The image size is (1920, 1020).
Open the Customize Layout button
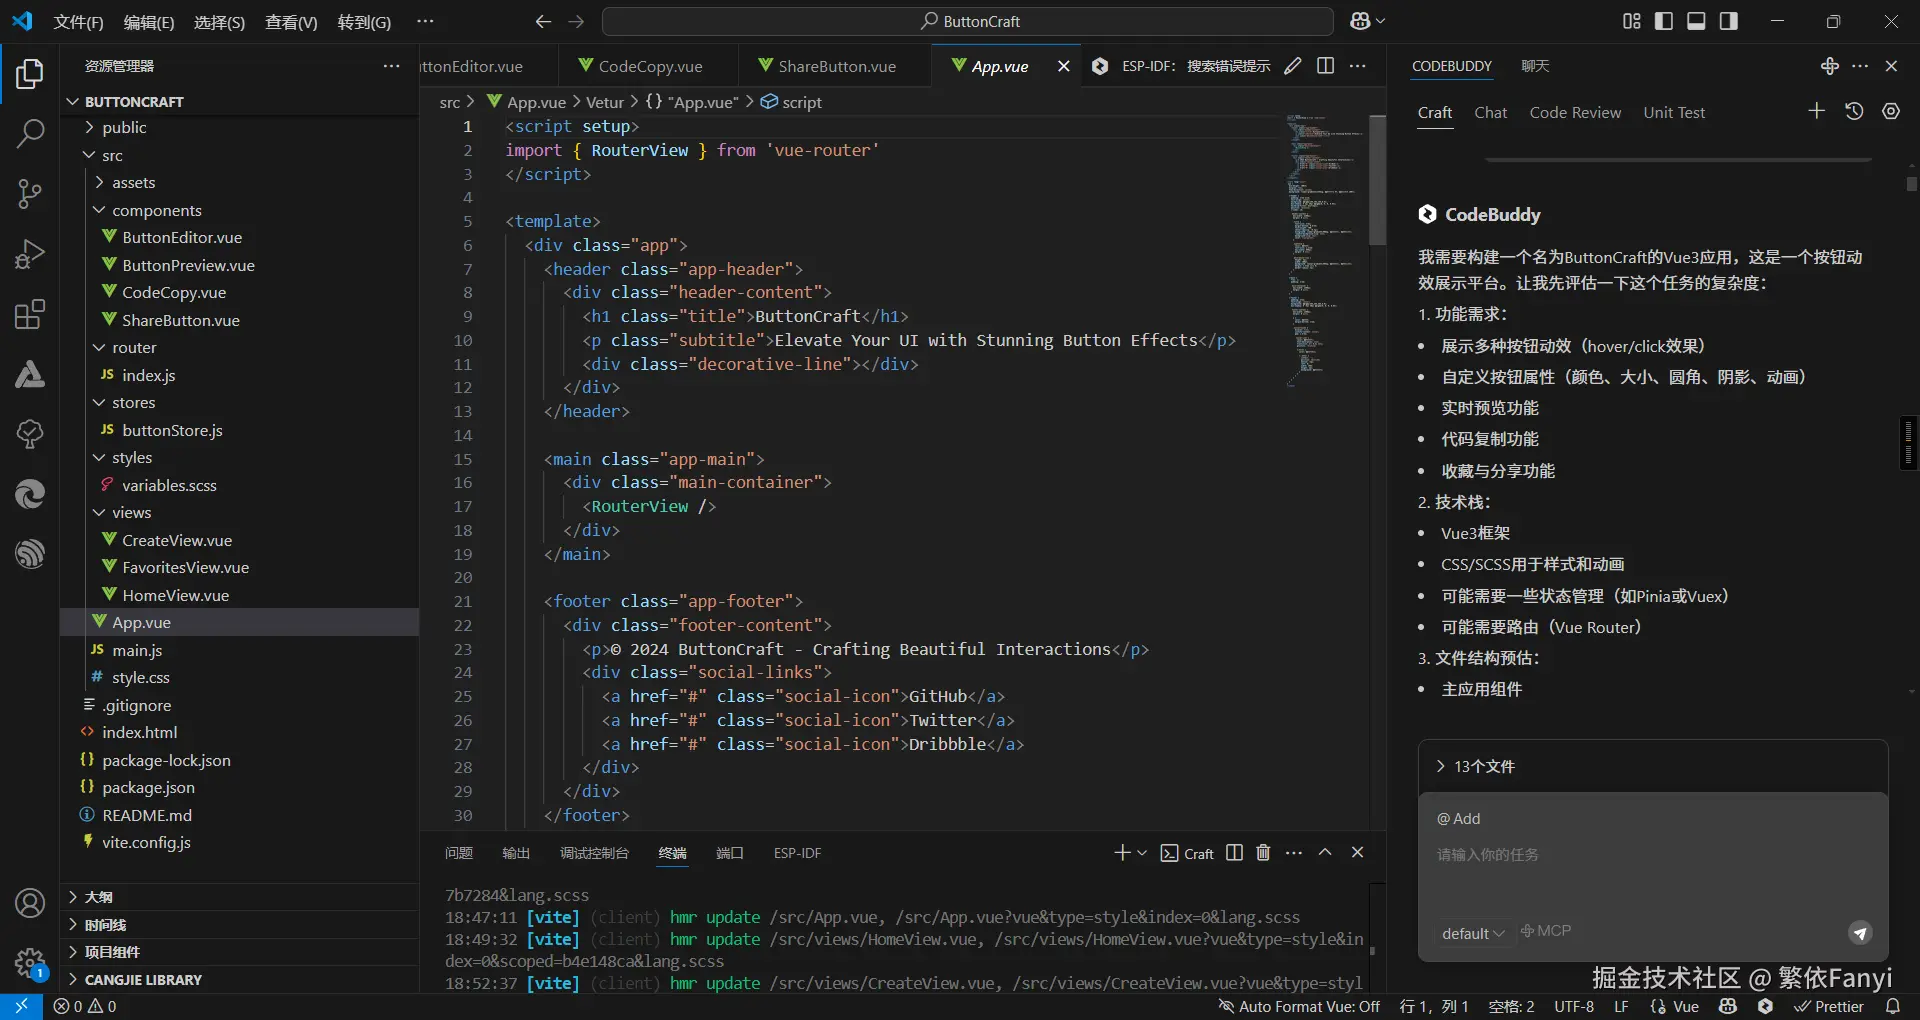point(1632,21)
